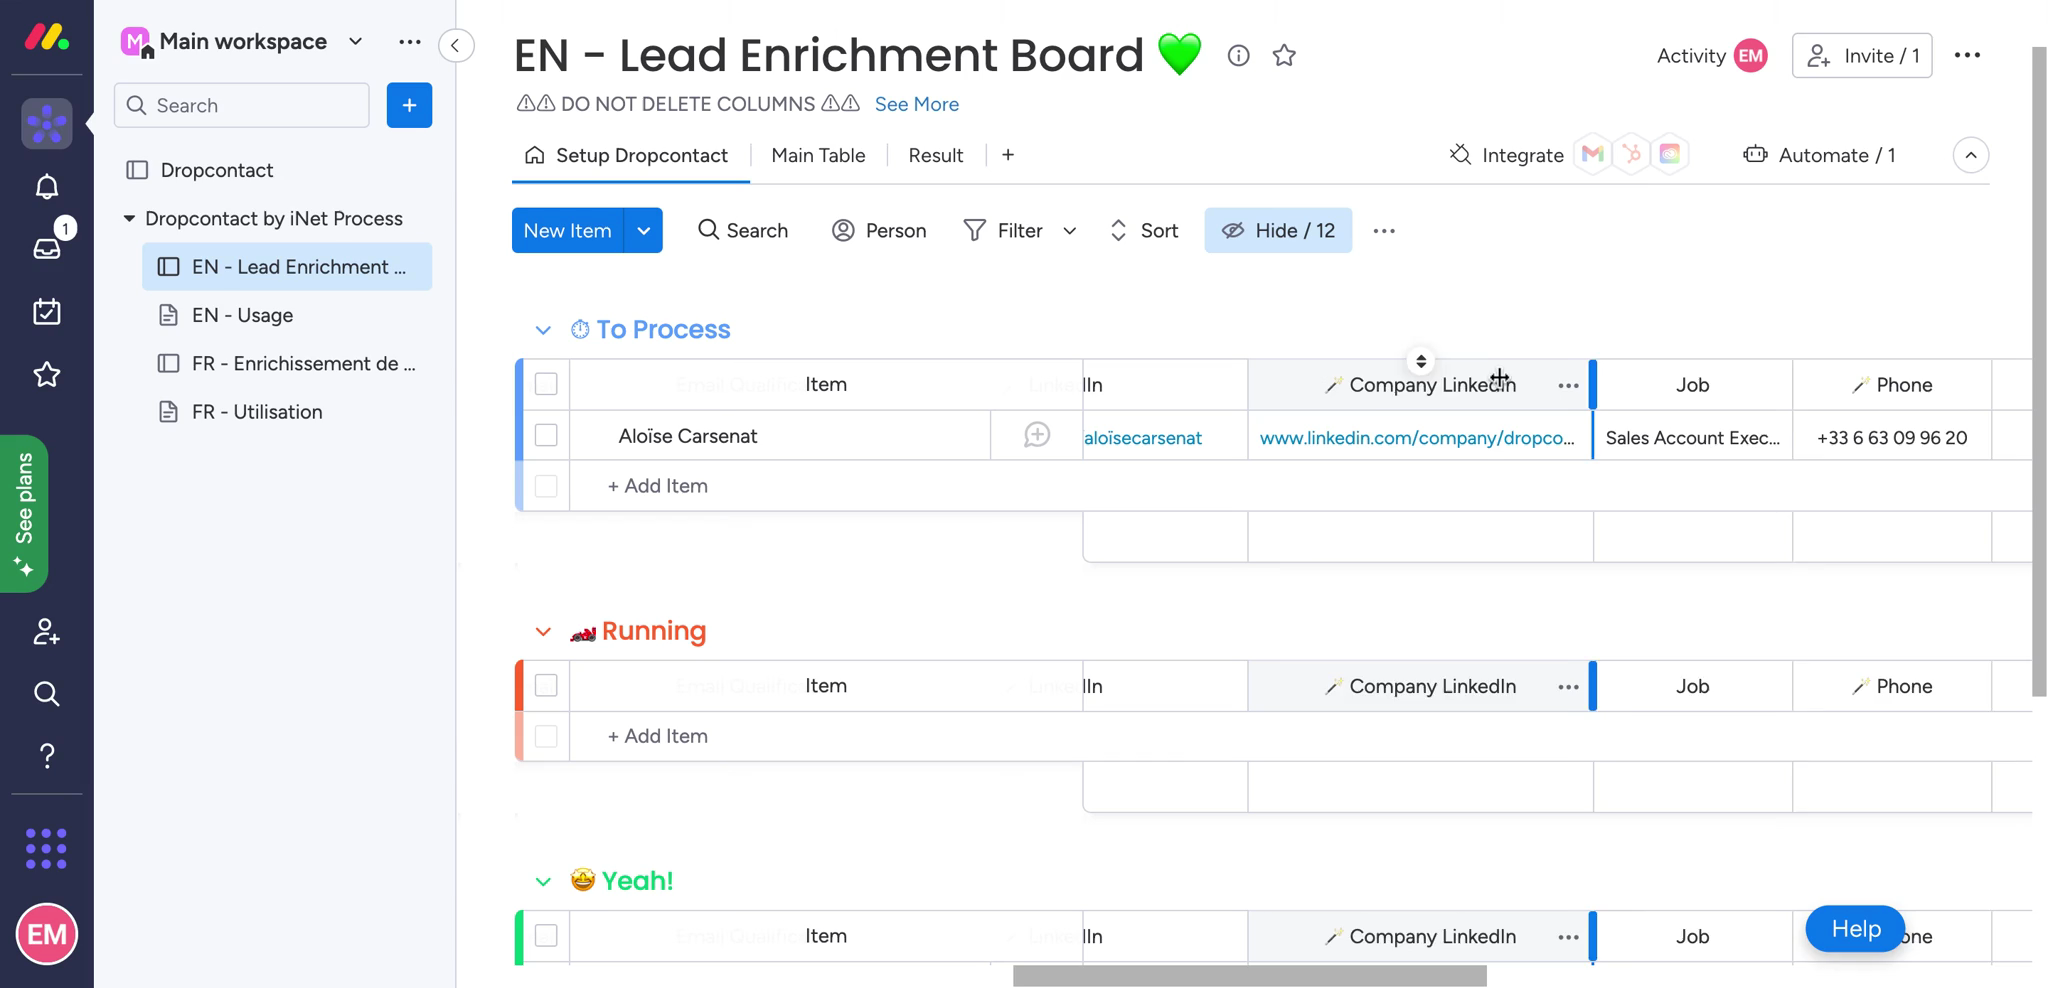Open Filter options dropdown arrow
Screen dimensions: 2048x988
(1069, 231)
